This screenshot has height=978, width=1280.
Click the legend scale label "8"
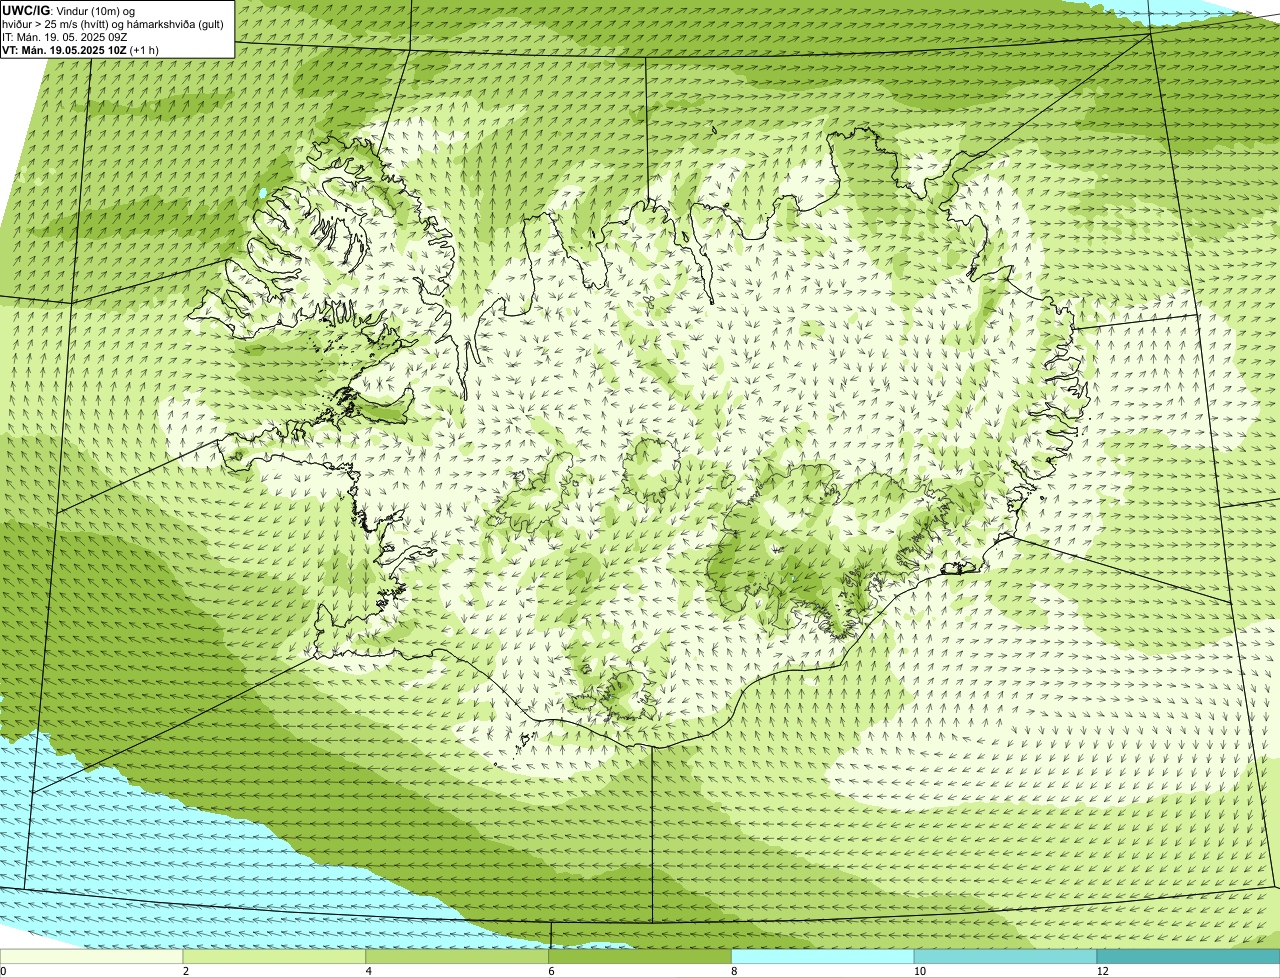734,971
